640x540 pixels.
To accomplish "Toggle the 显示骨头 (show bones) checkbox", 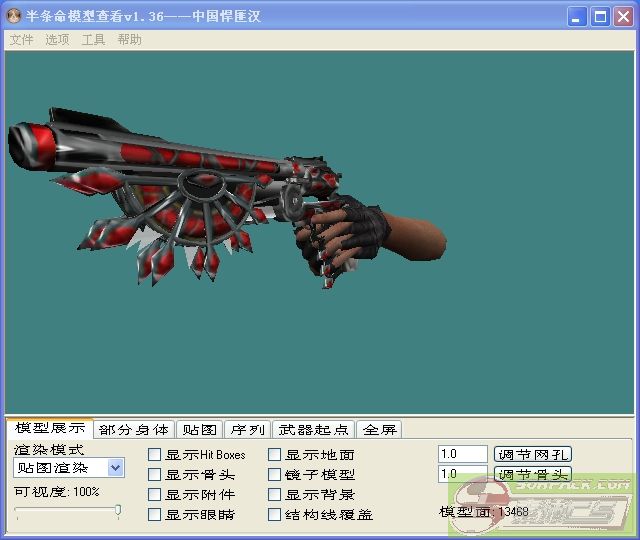I will [x=155, y=475].
